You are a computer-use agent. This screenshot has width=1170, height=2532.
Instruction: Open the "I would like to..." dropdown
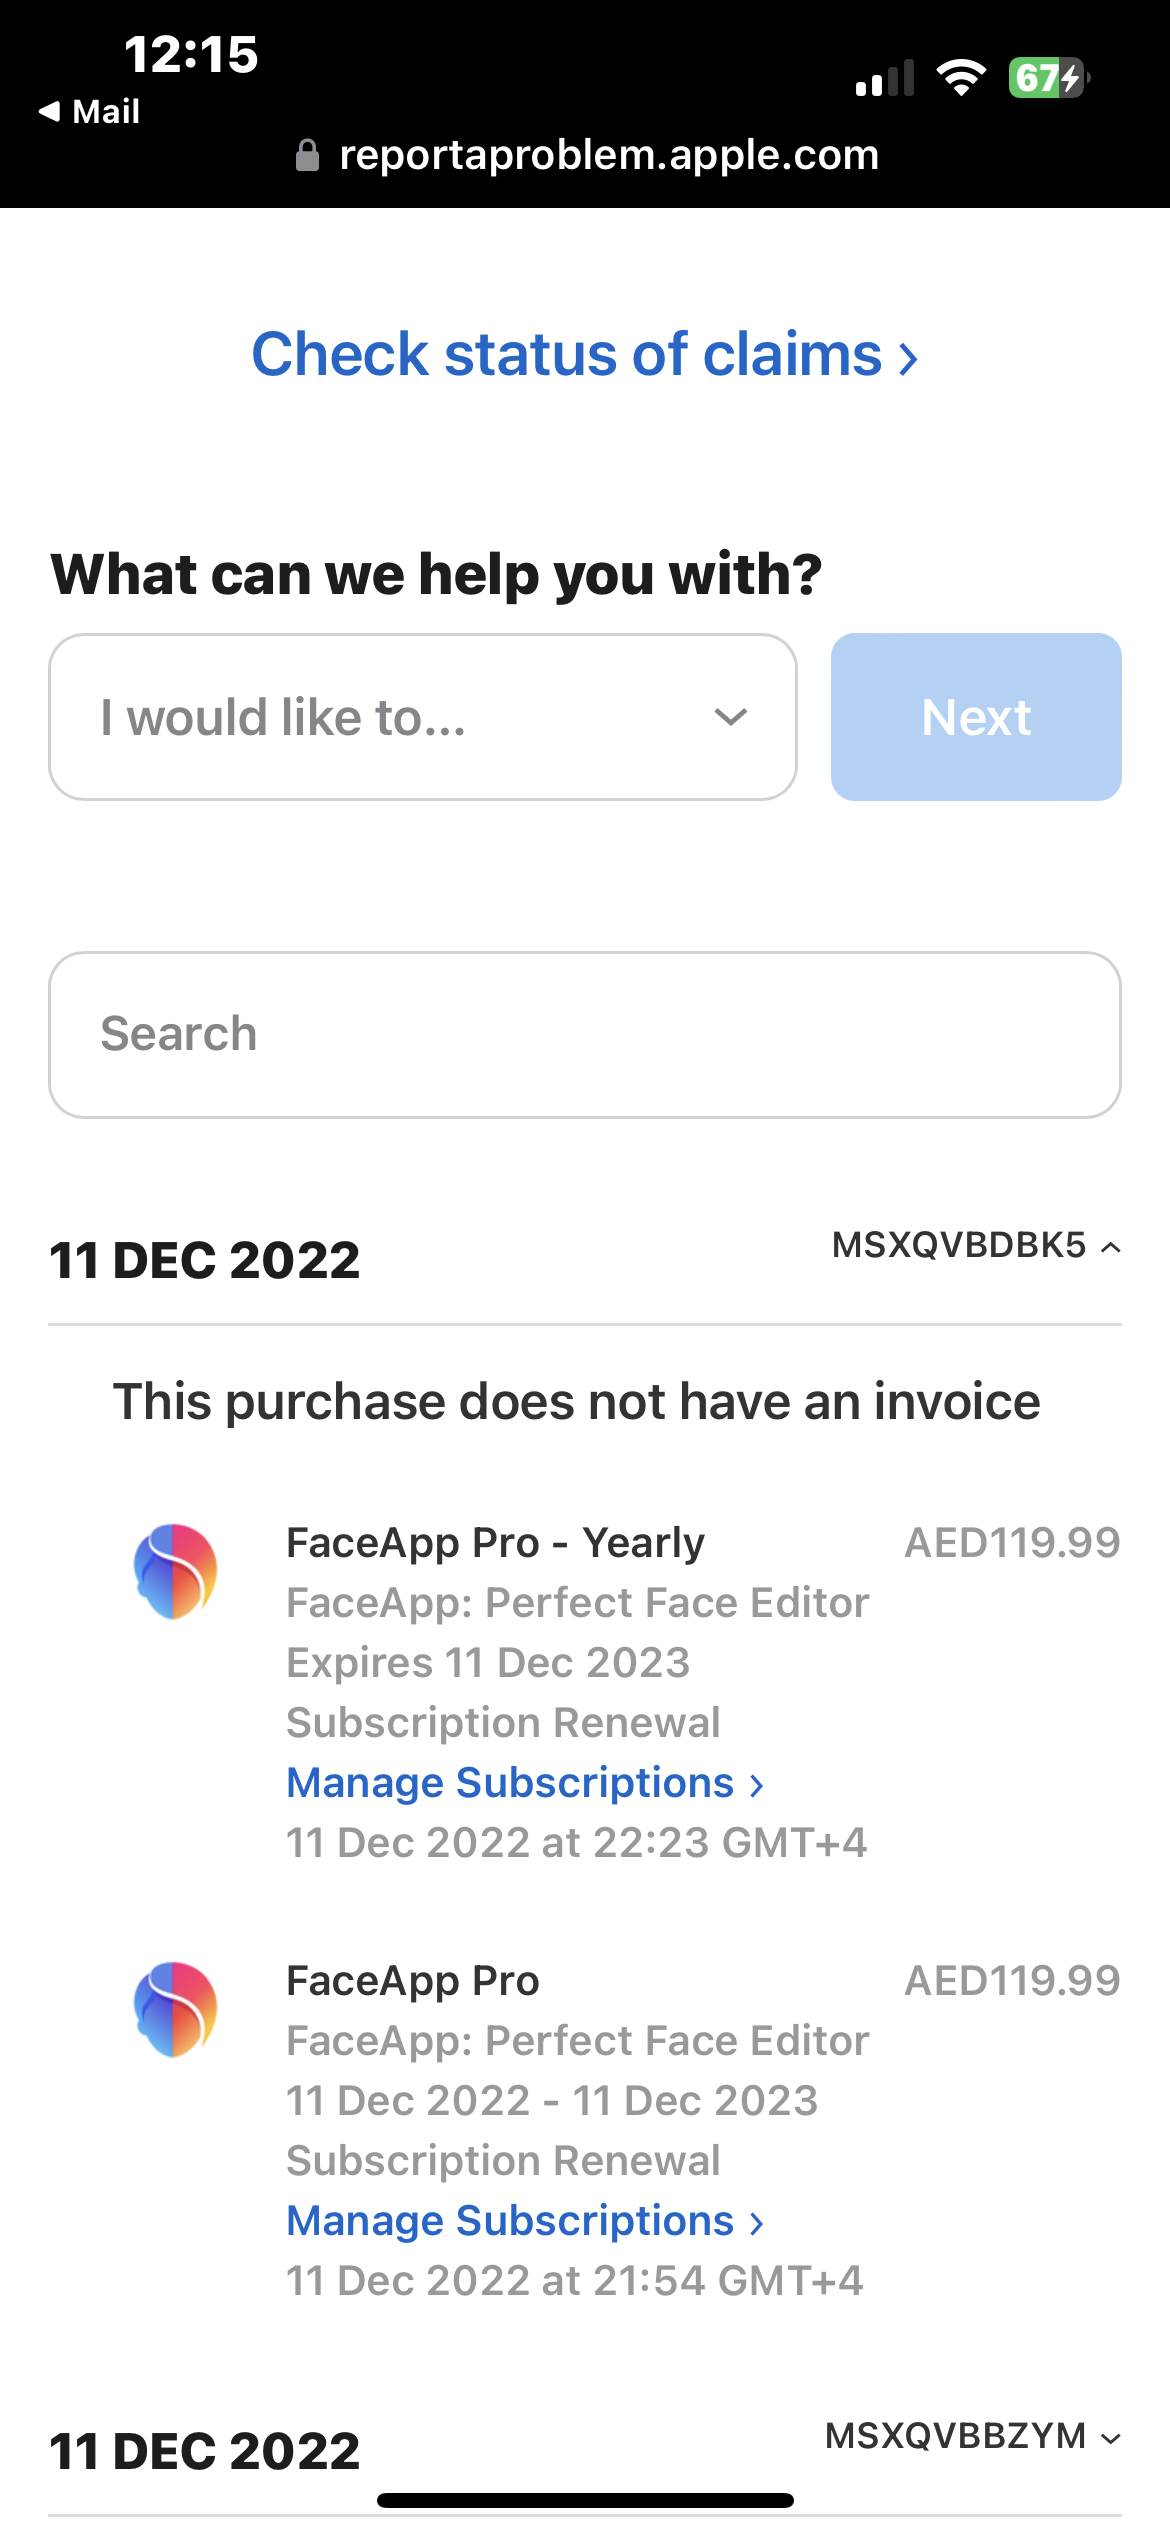click(423, 717)
